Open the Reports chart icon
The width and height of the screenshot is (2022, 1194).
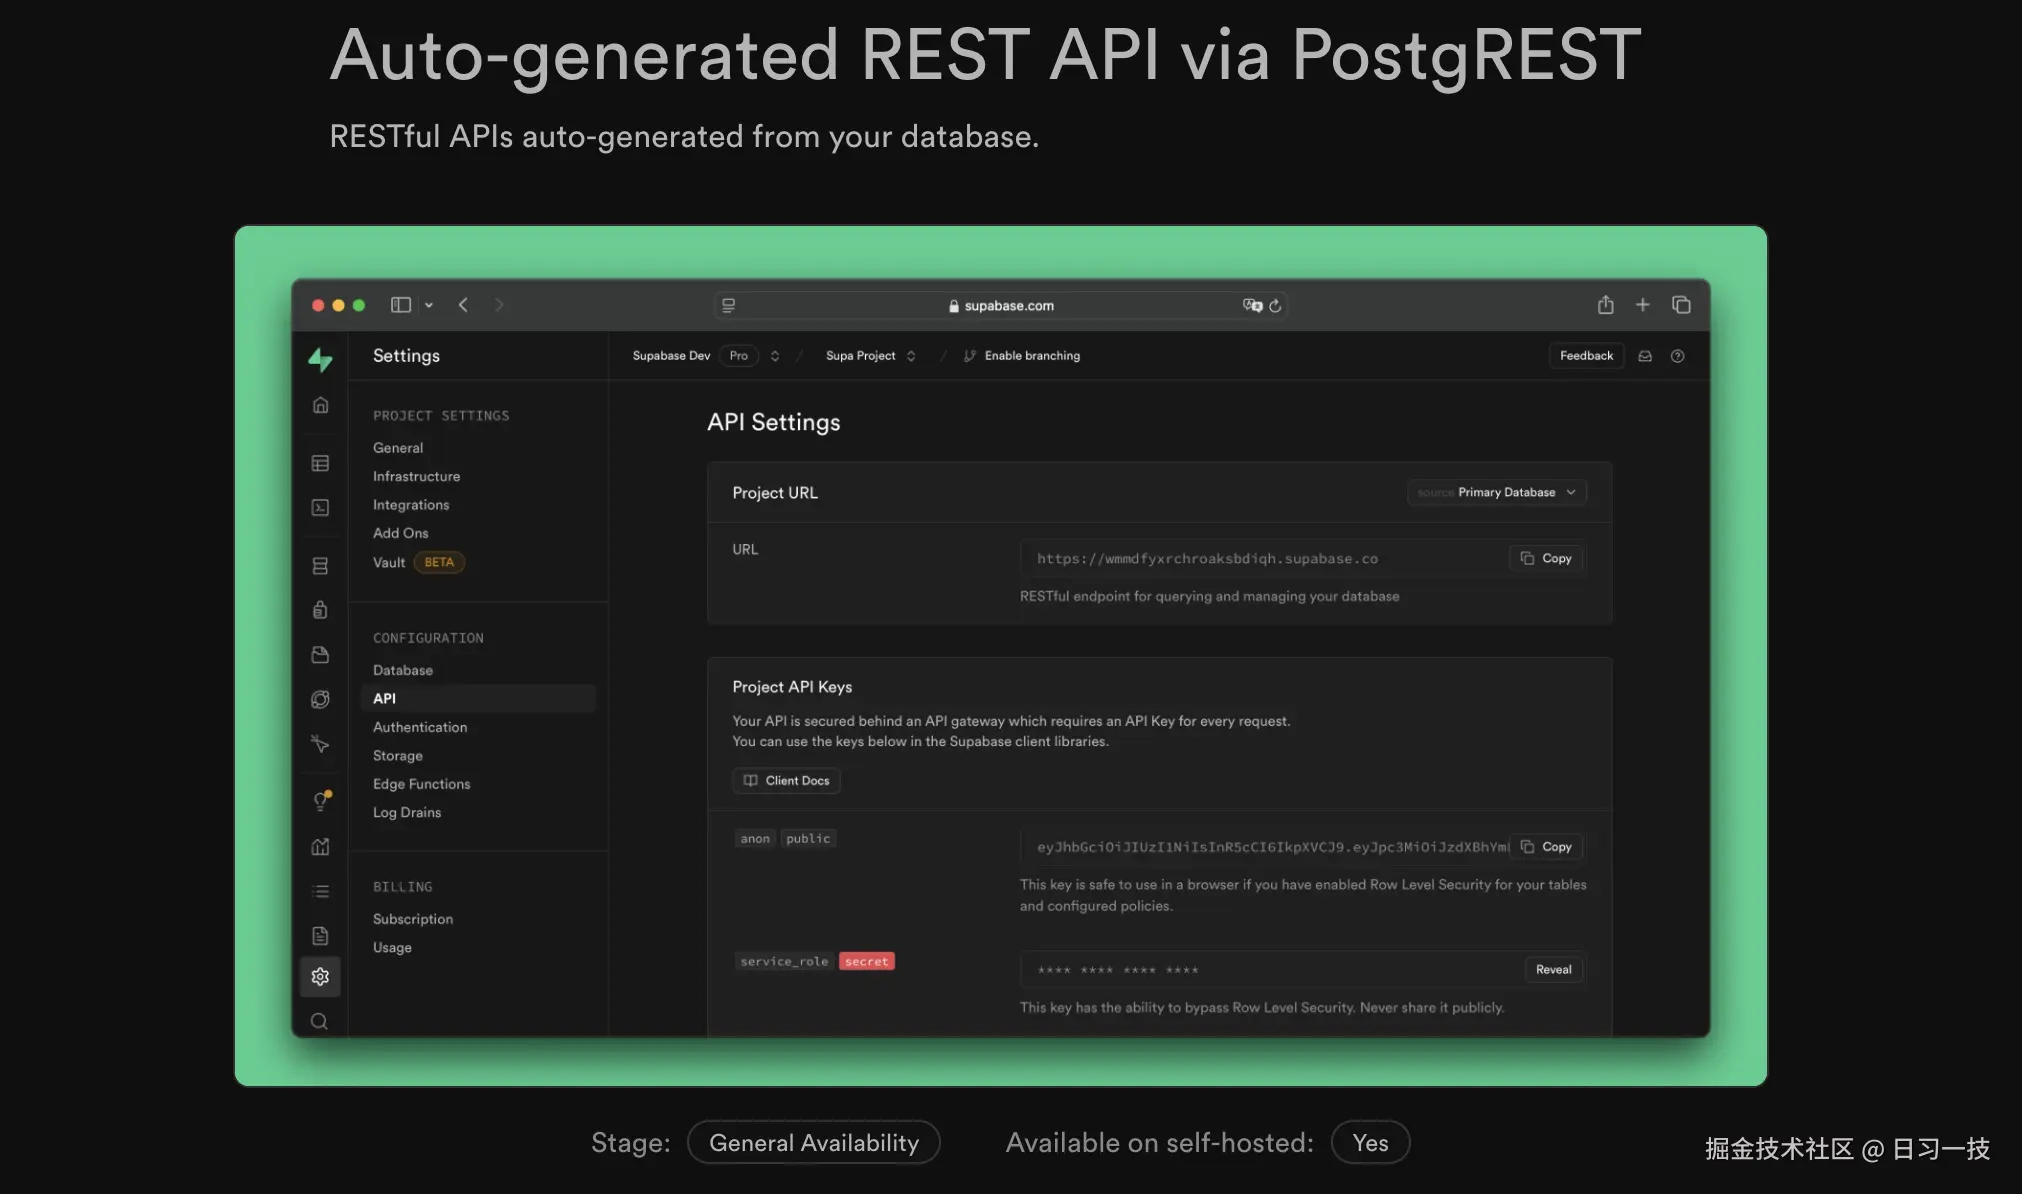[x=320, y=847]
